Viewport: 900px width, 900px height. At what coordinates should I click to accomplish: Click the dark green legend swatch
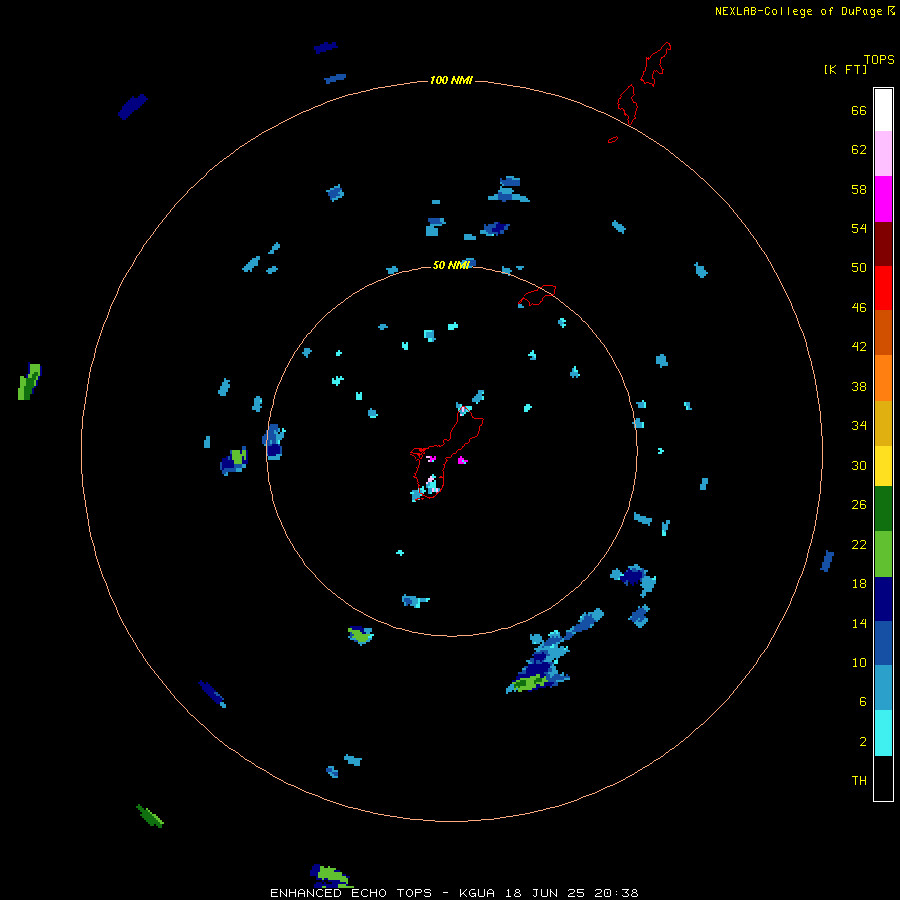883,508
